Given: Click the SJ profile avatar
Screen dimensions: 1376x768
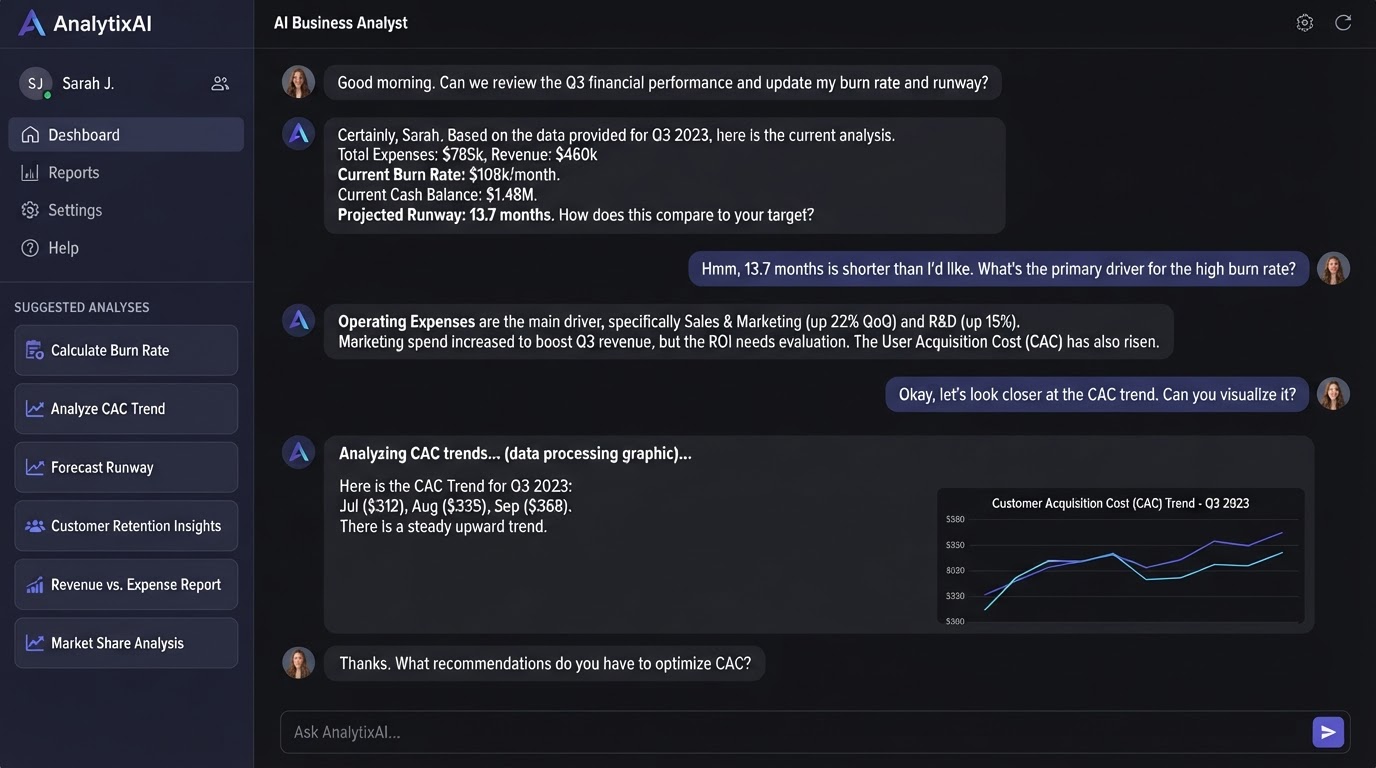Looking at the screenshot, I should click(x=35, y=84).
